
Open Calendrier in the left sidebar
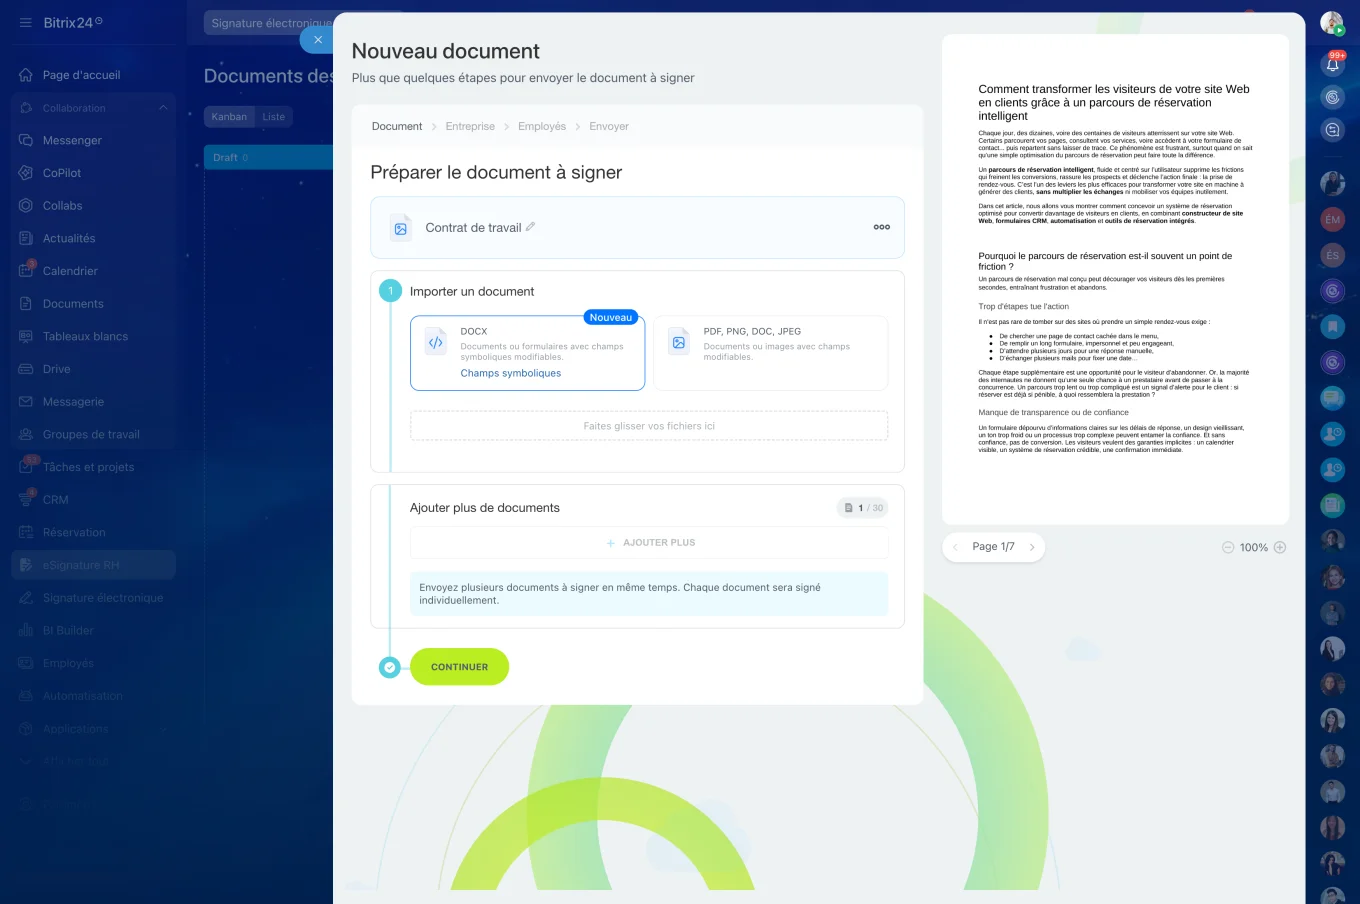point(70,271)
